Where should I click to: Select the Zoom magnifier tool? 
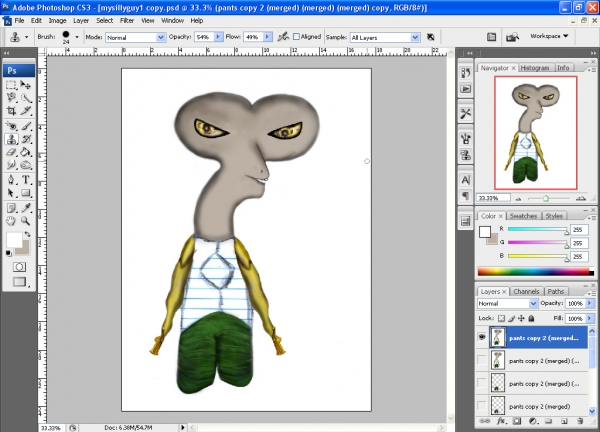coord(26,221)
